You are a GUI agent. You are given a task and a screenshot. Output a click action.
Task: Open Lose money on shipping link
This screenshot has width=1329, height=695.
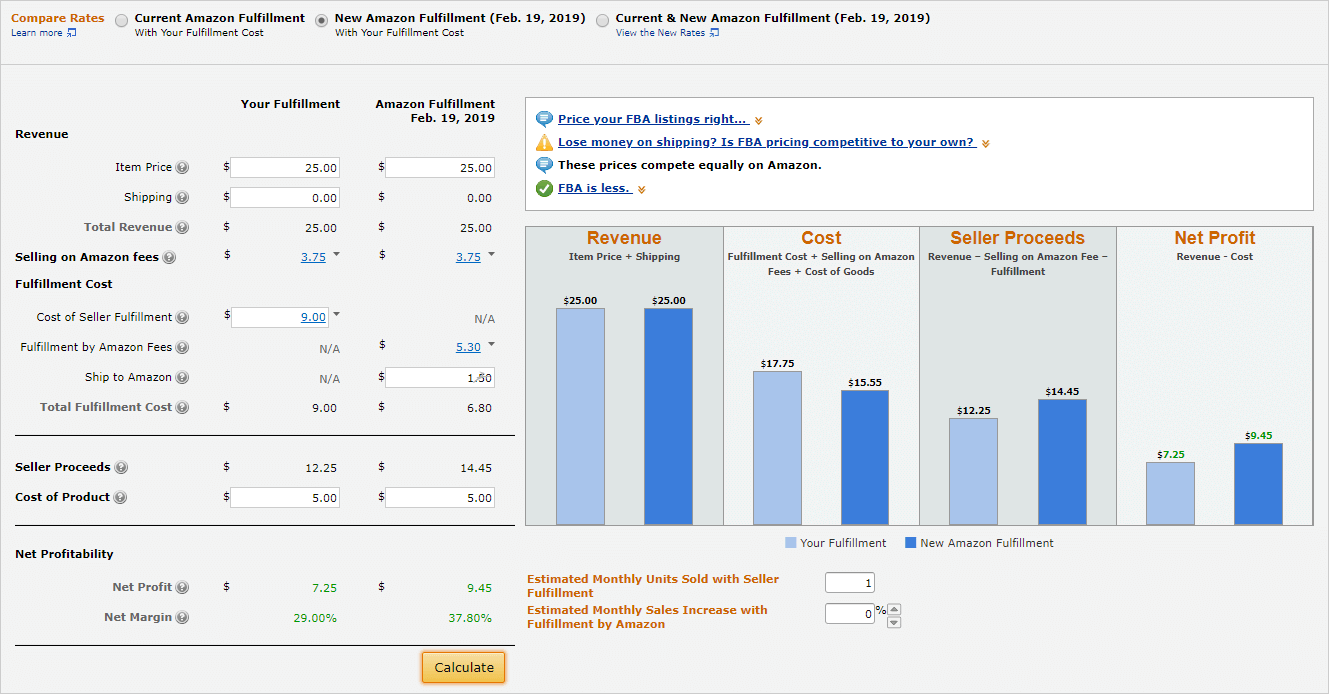(x=767, y=142)
